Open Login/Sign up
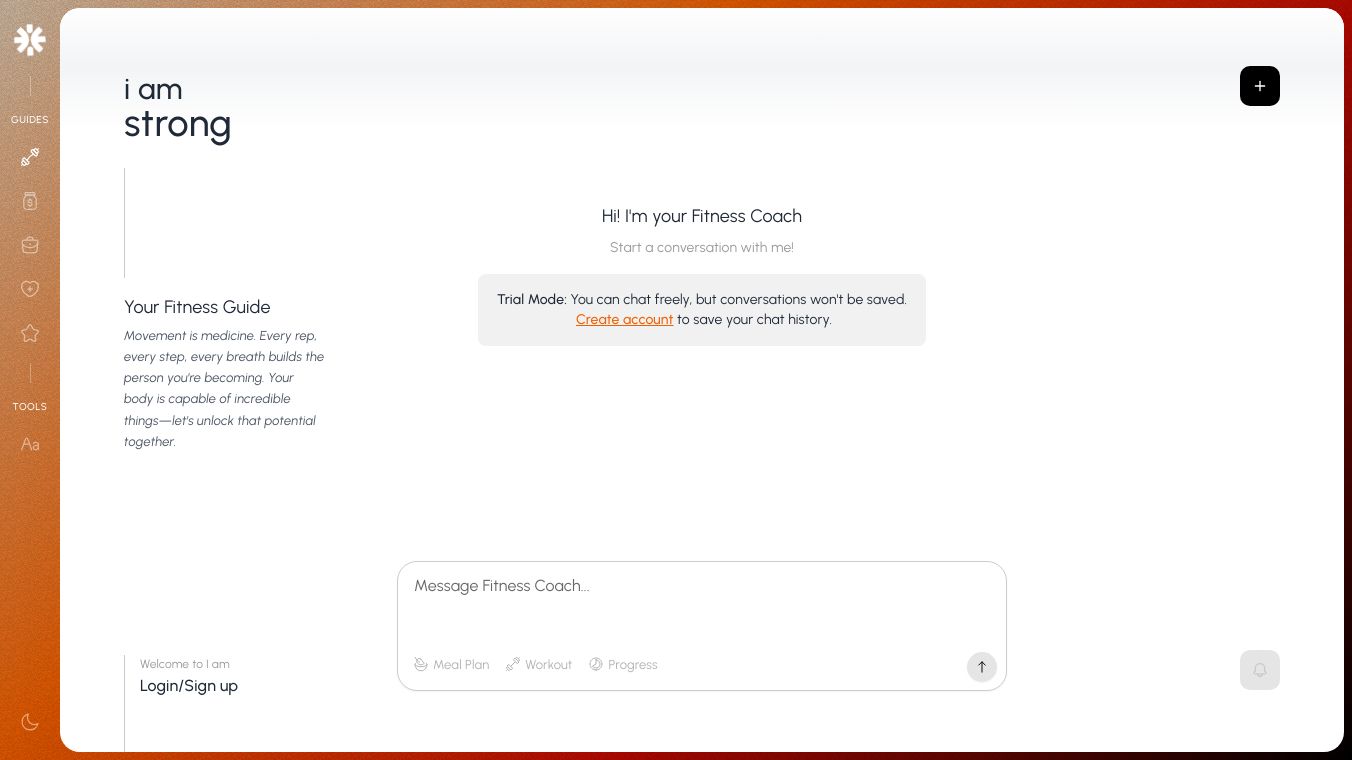 [x=189, y=686]
